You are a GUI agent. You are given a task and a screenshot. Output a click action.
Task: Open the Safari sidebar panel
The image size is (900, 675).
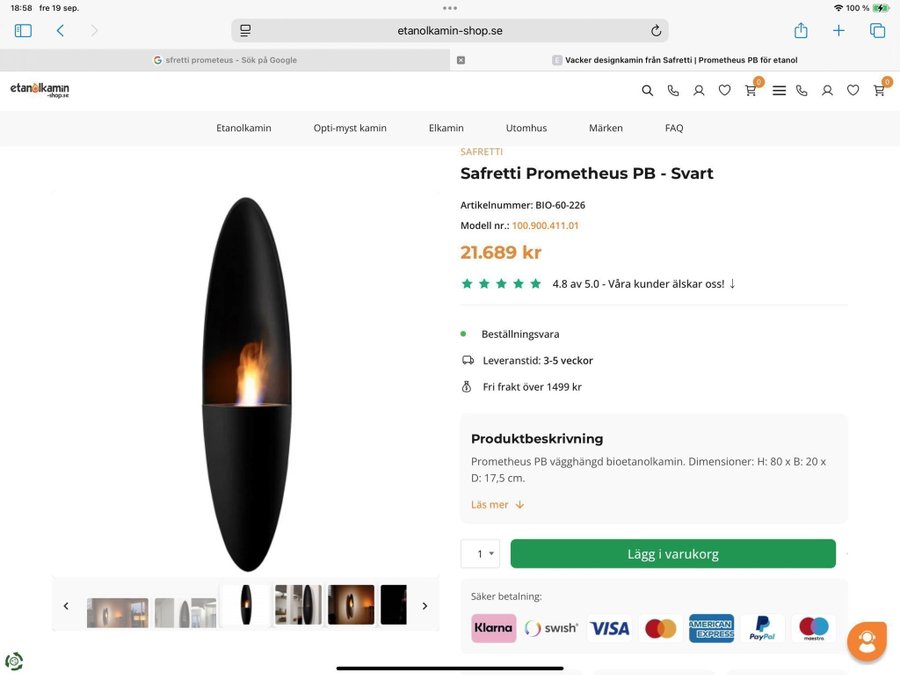point(23,31)
